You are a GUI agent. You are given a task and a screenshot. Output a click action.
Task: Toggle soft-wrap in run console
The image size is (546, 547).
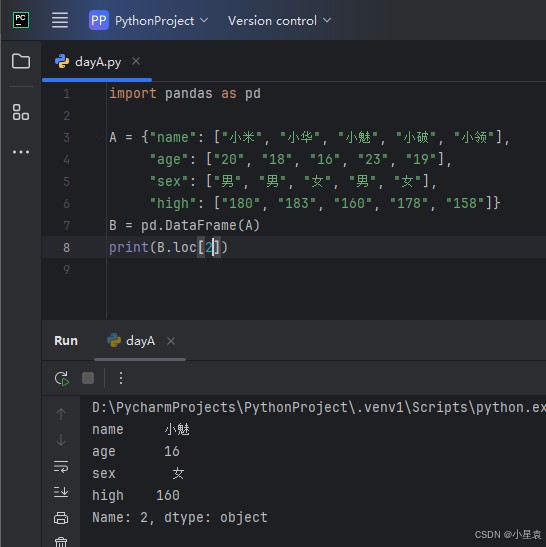[61, 466]
